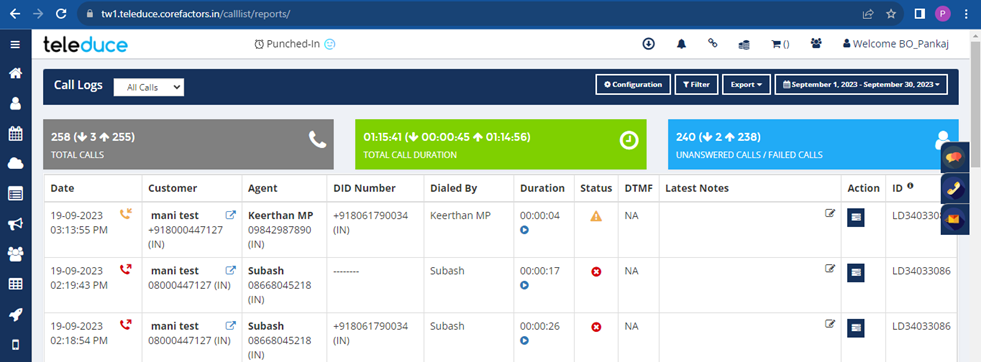Viewport: 981px width, 362px height.
Task: Click the Punched-In status
Action: (x=295, y=44)
